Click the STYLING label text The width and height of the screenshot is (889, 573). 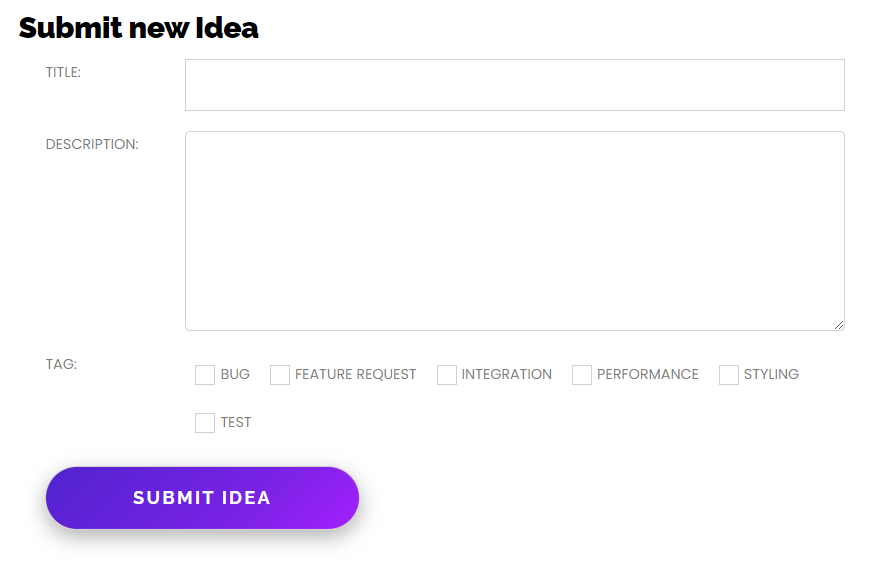click(771, 374)
